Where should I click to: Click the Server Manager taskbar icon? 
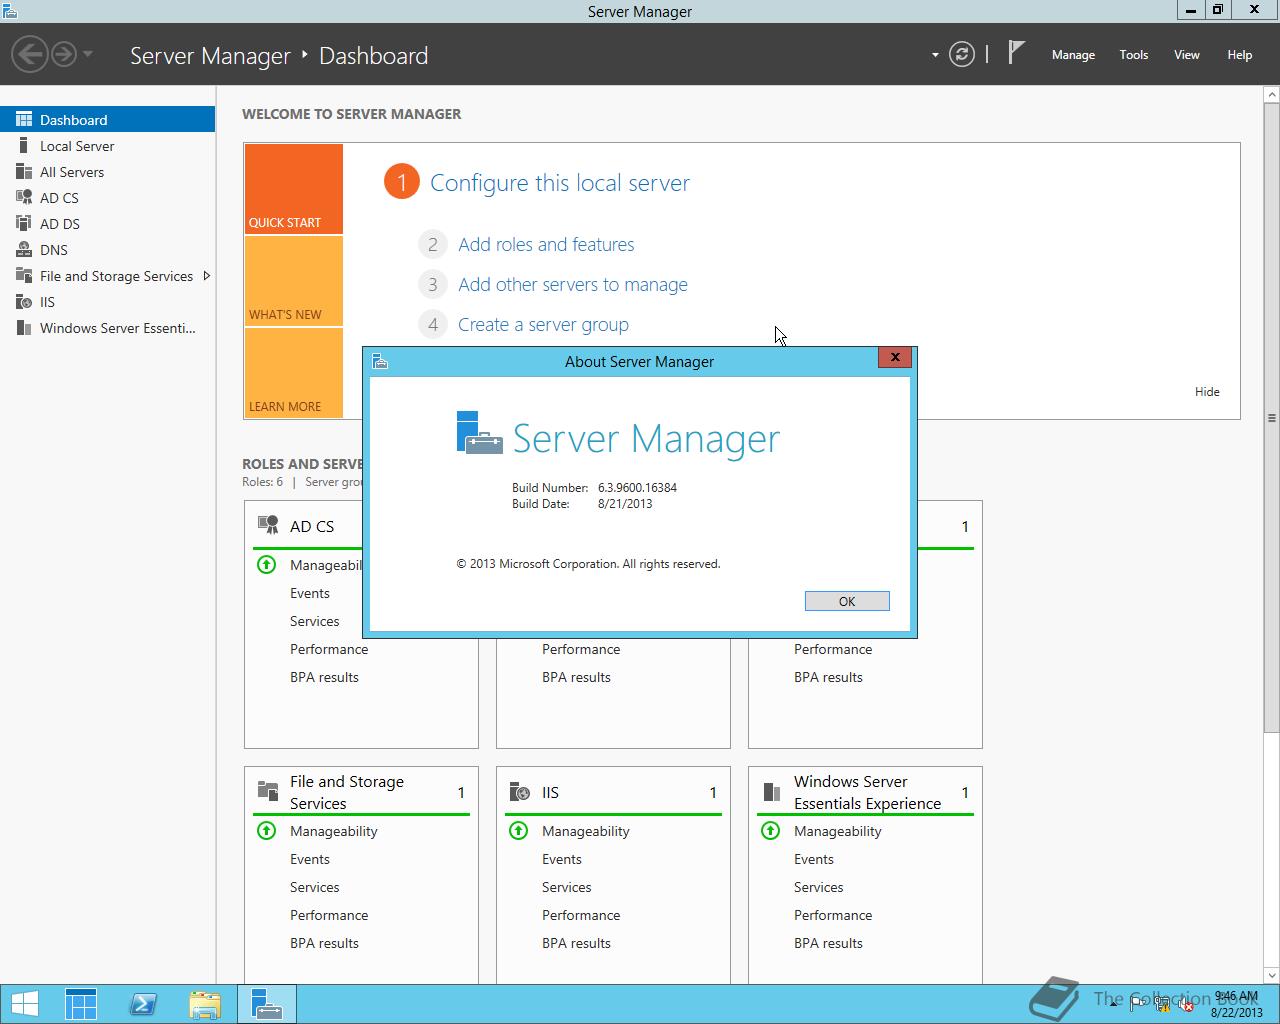[x=266, y=1003]
